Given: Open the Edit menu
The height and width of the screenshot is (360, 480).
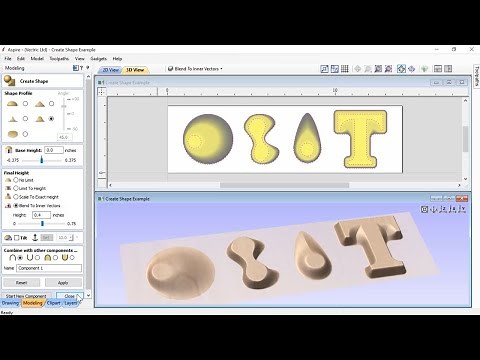Looking at the screenshot, I should pyautogui.click(x=21, y=59).
